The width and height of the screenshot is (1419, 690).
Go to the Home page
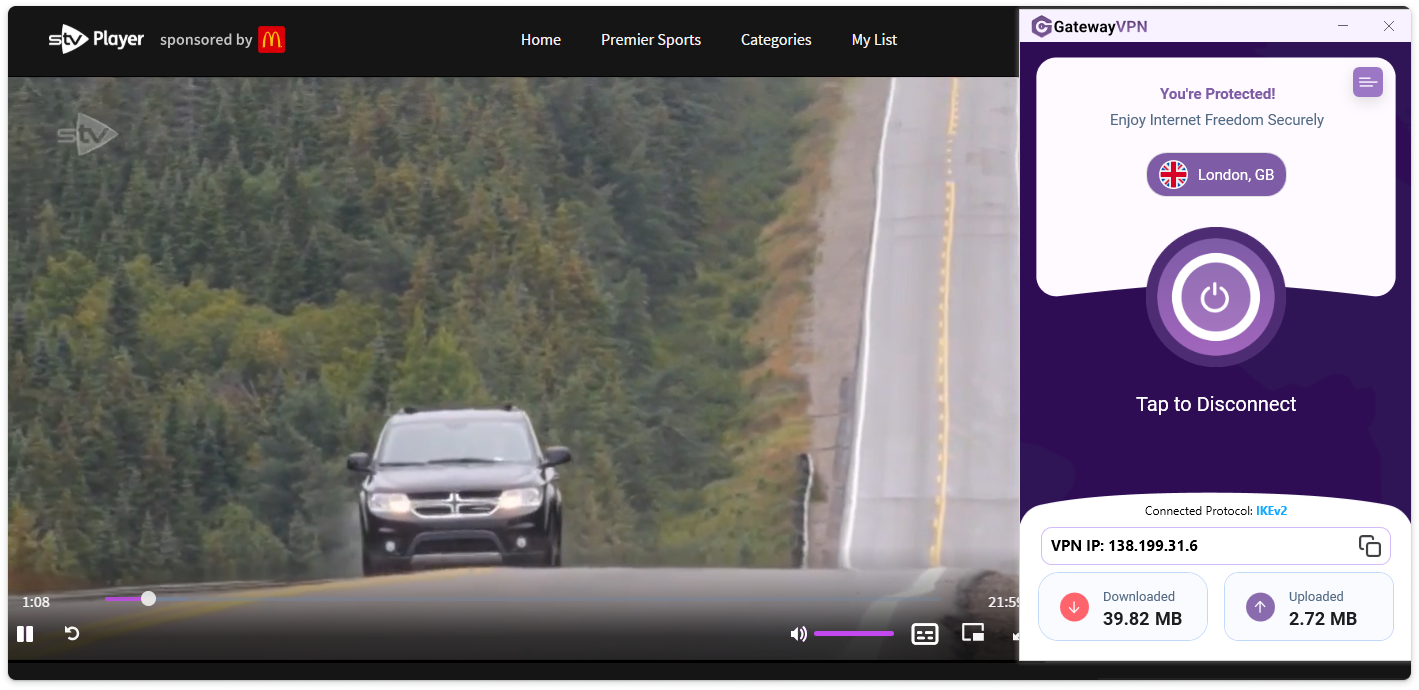(540, 40)
